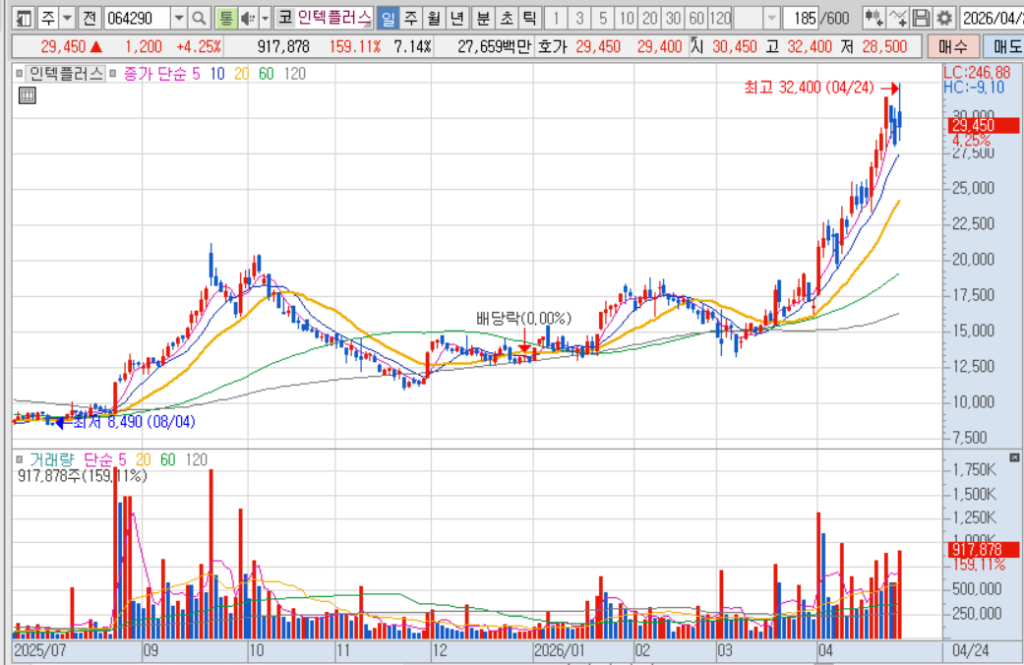Screen dimensions: 1024x665
Task: Select the 월 monthly chart period
Action: 434,18
